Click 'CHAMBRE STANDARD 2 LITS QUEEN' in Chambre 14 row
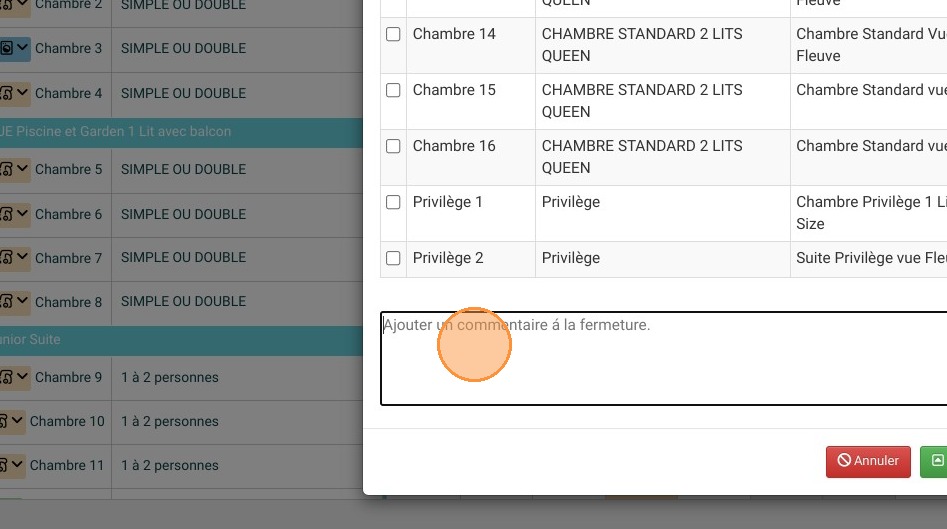Image resolution: width=947 pixels, height=529 pixels. tap(642, 45)
